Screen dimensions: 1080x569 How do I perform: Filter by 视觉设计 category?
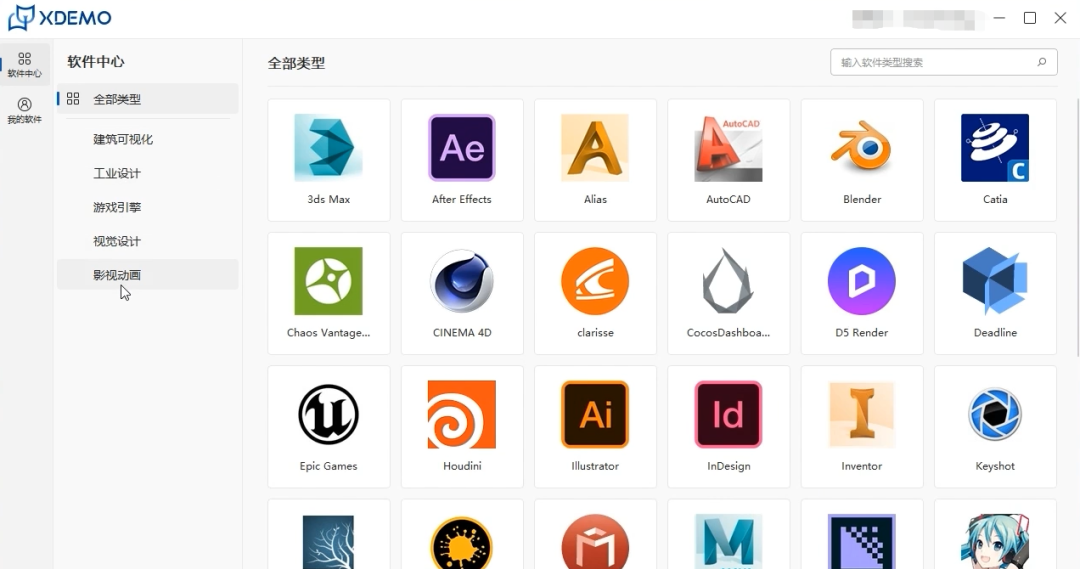click(x=147, y=241)
